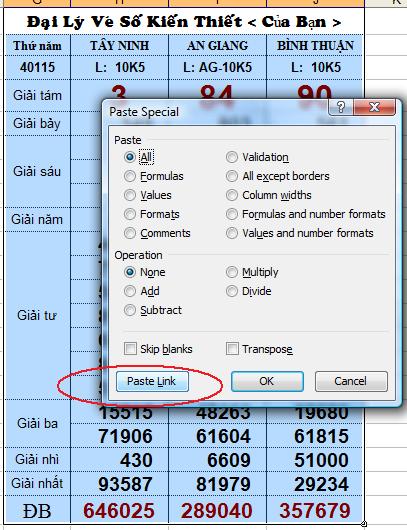Screen dimensions: 407x530
Task: Click the help question mark icon
Action: (x=341, y=107)
